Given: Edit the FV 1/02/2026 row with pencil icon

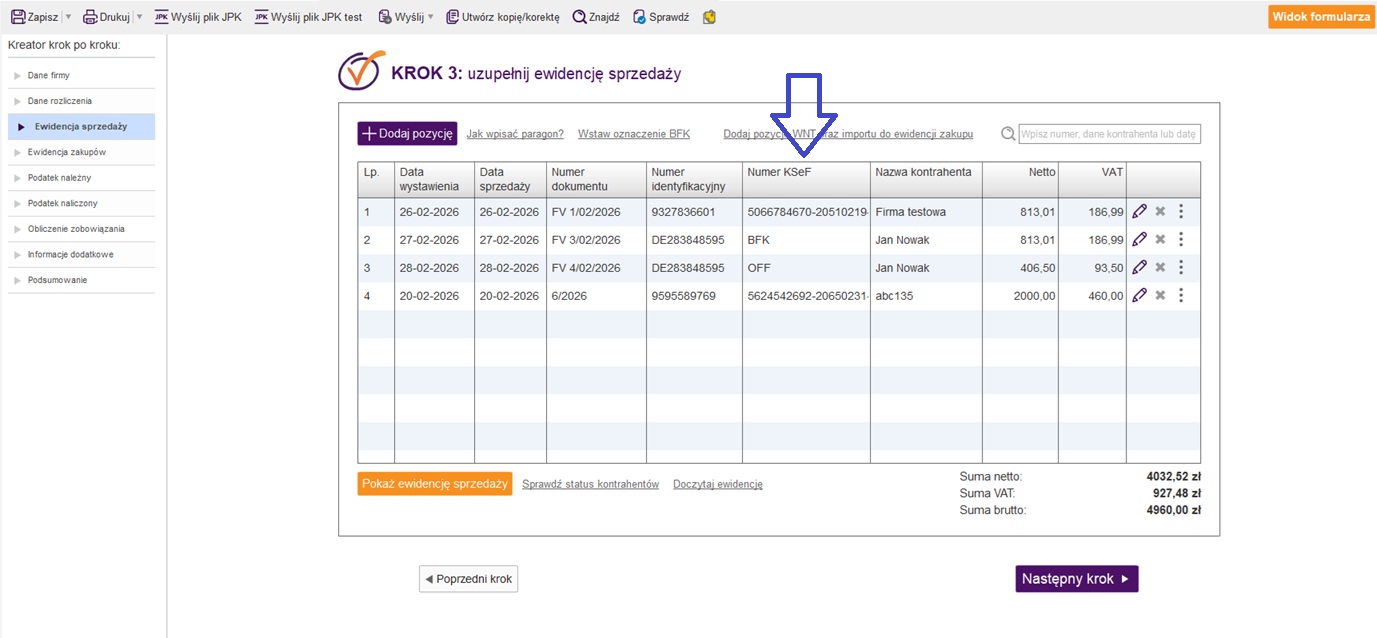Looking at the screenshot, I should [1139, 212].
